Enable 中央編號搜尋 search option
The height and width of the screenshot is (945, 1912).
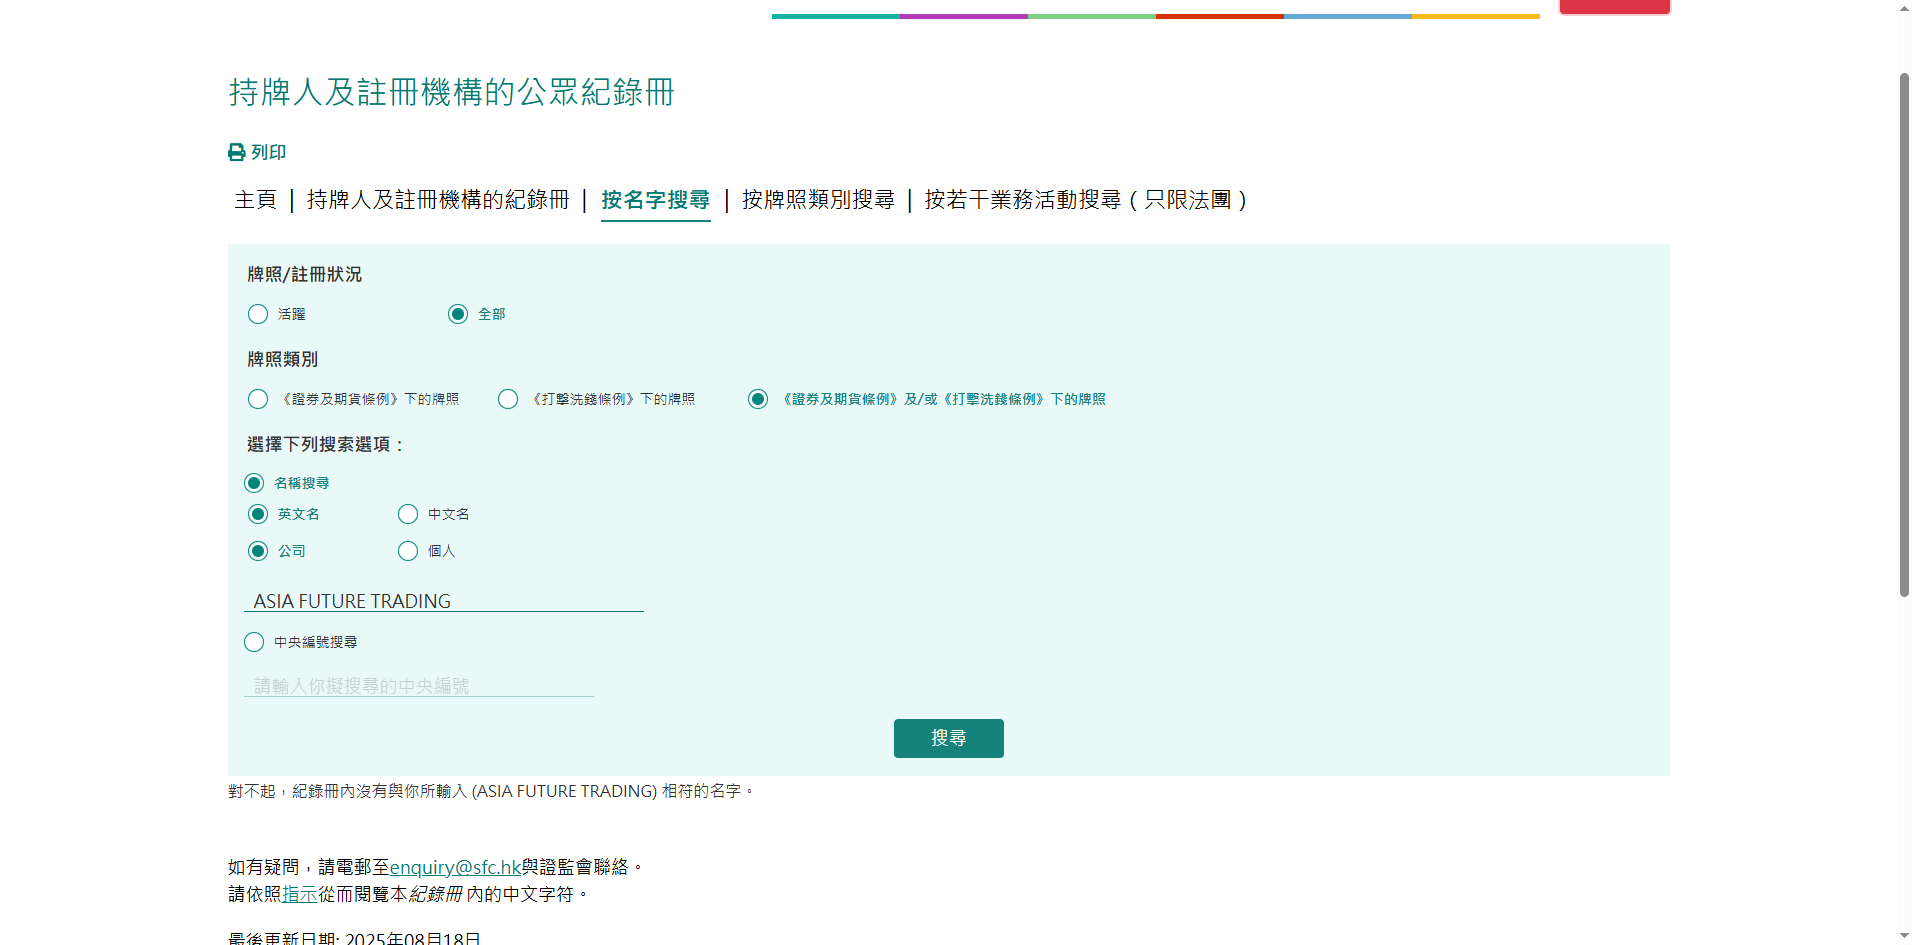254,642
